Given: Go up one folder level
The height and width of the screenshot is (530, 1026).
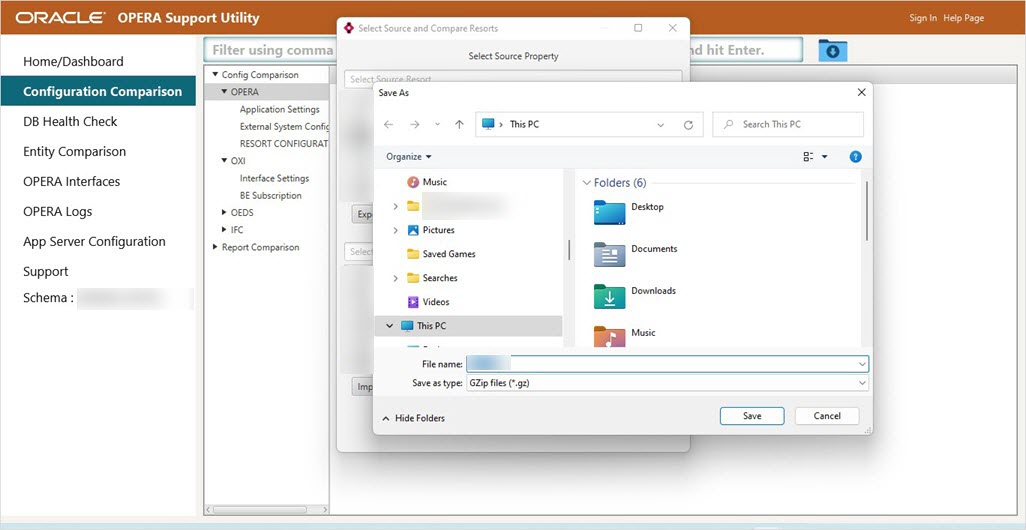Looking at the screenshot, I should tap(459, 124).
